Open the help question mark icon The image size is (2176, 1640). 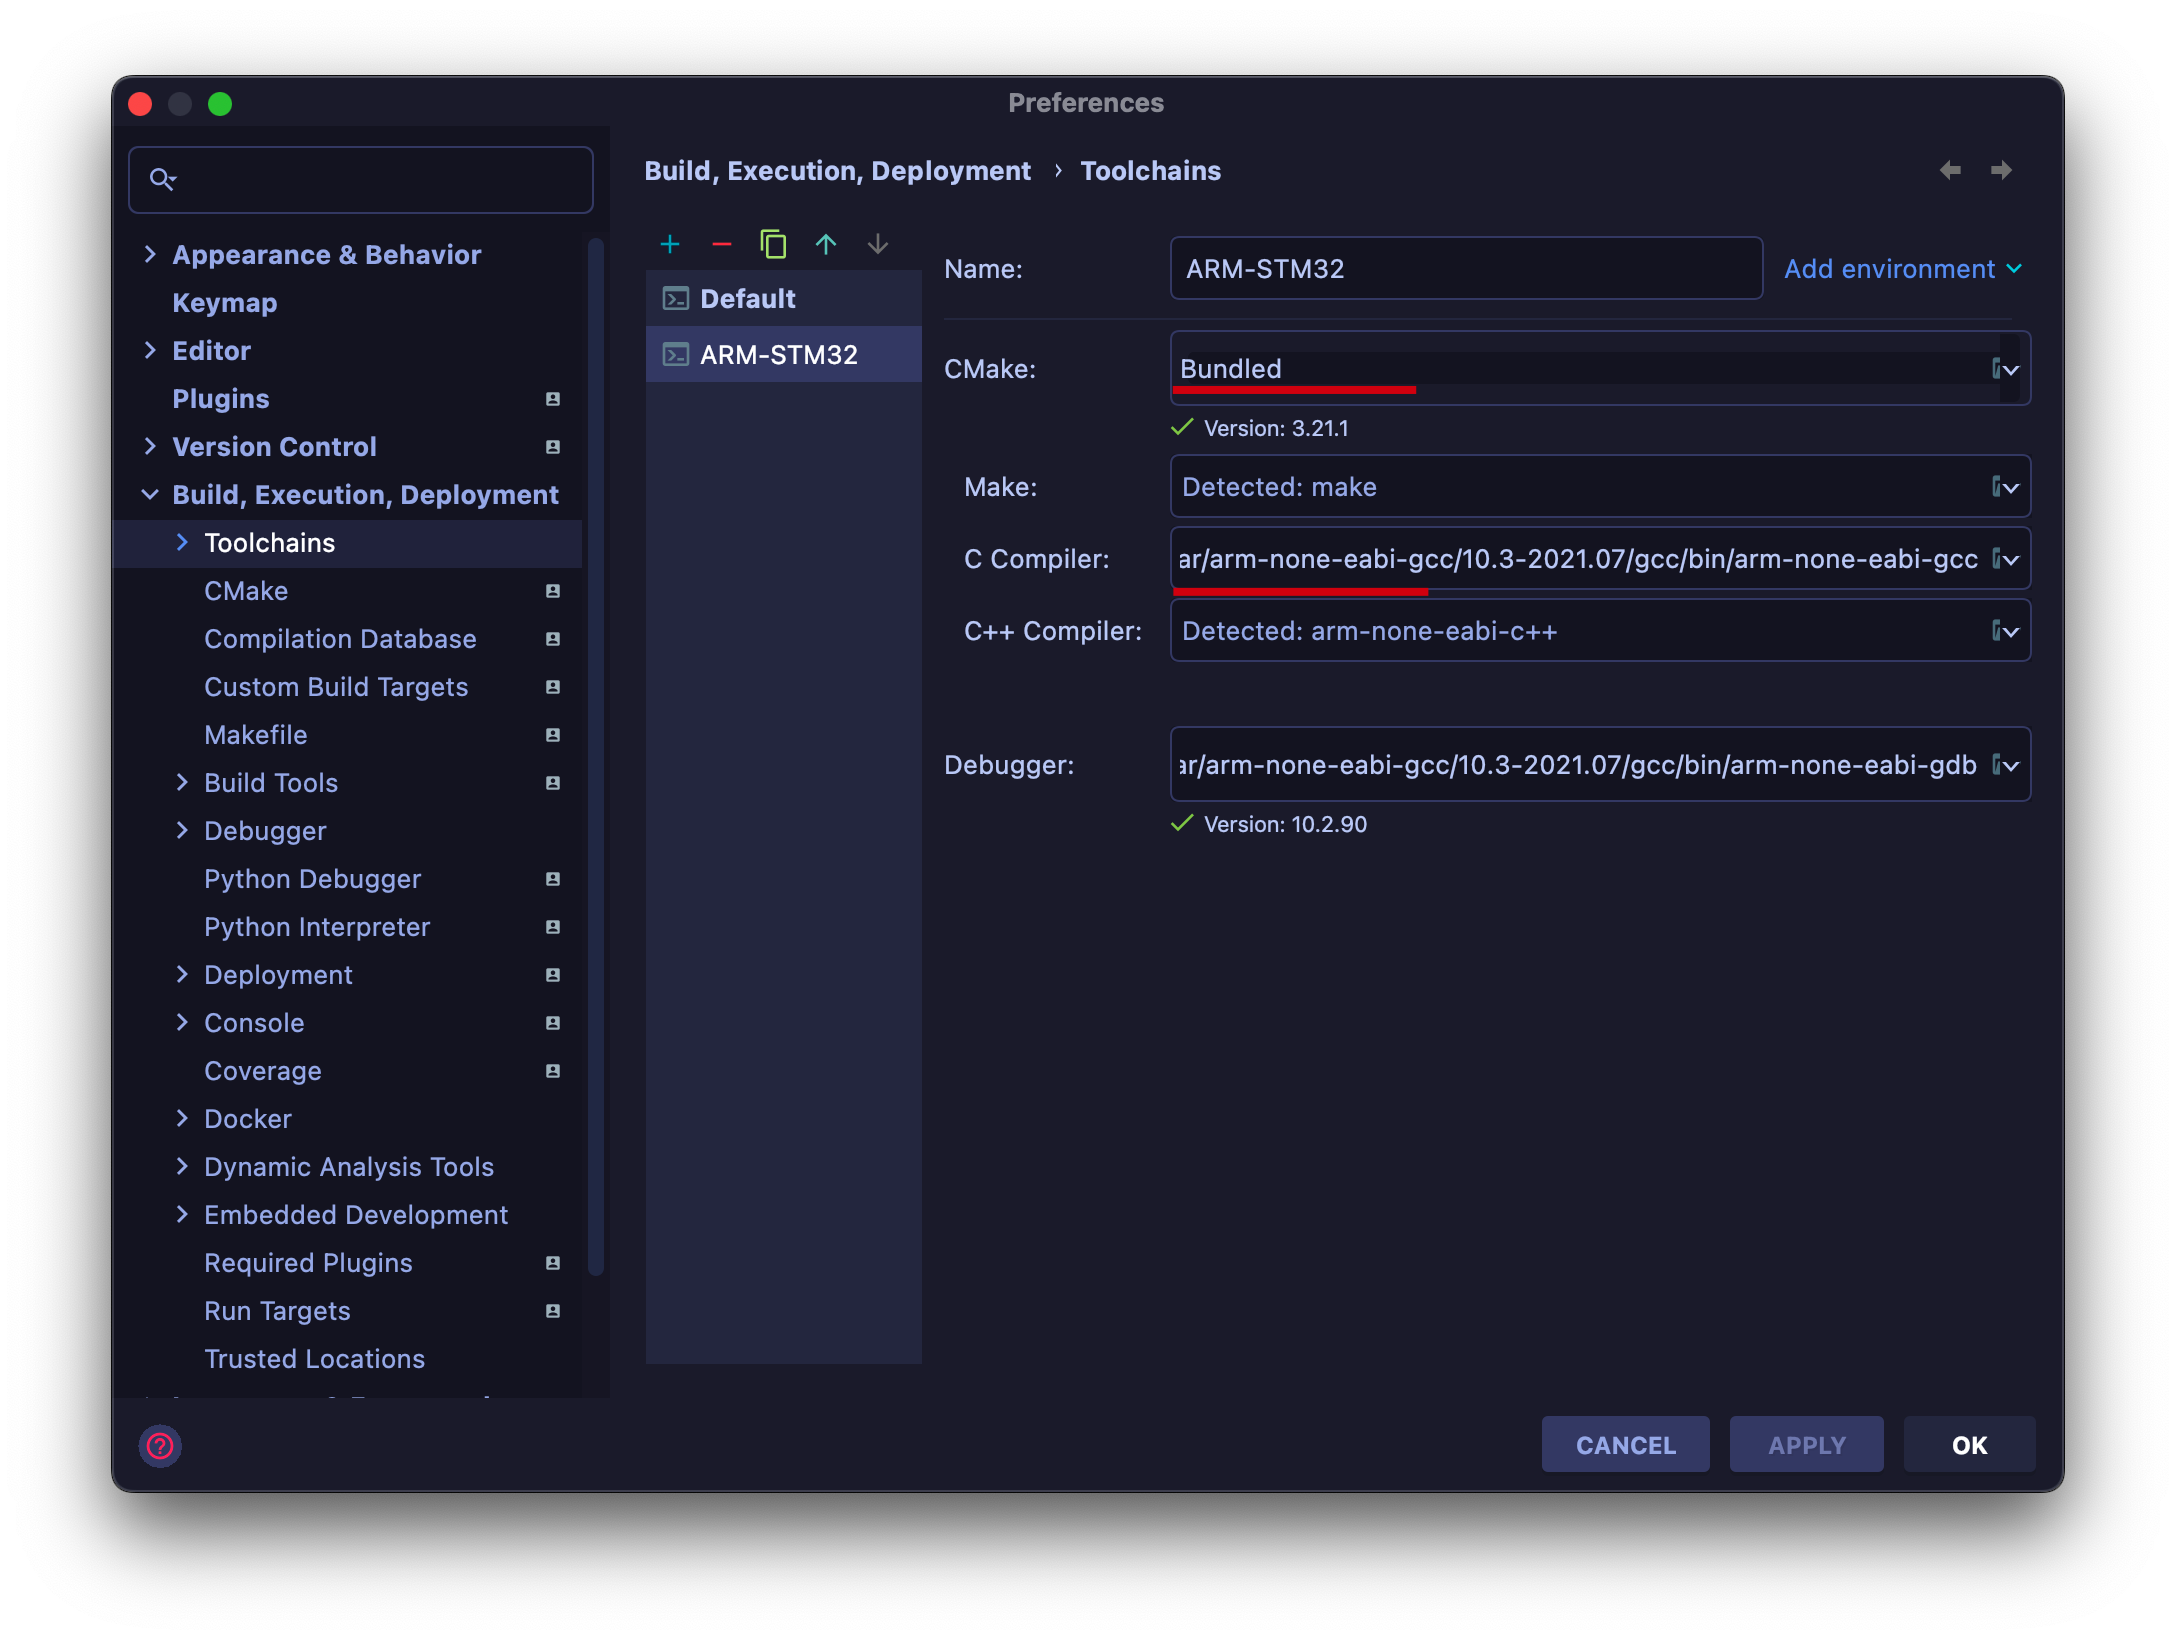point(160,1445)
